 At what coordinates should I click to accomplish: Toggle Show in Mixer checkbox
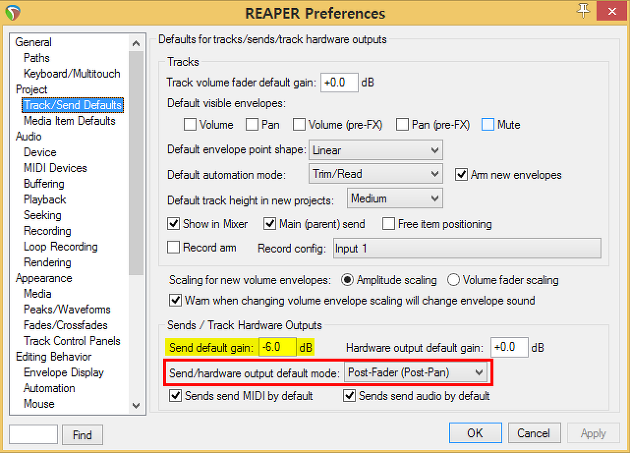coord(174,223)
